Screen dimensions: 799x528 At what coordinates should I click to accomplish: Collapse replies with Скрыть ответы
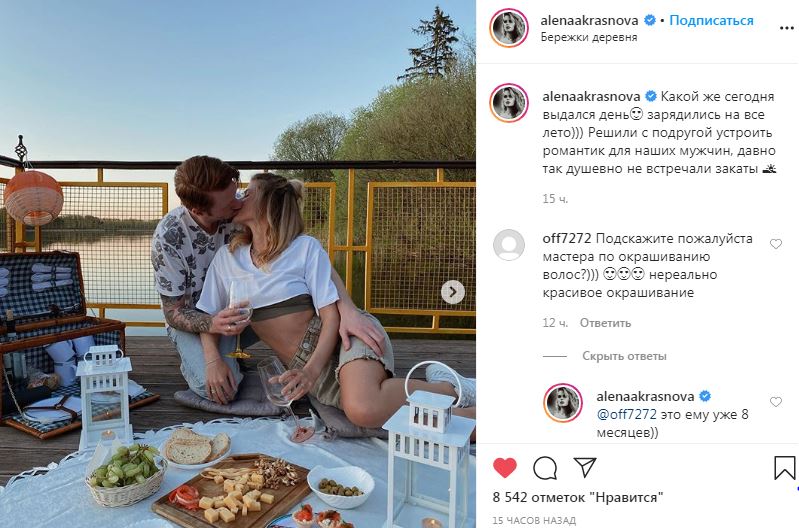(624, 356)
